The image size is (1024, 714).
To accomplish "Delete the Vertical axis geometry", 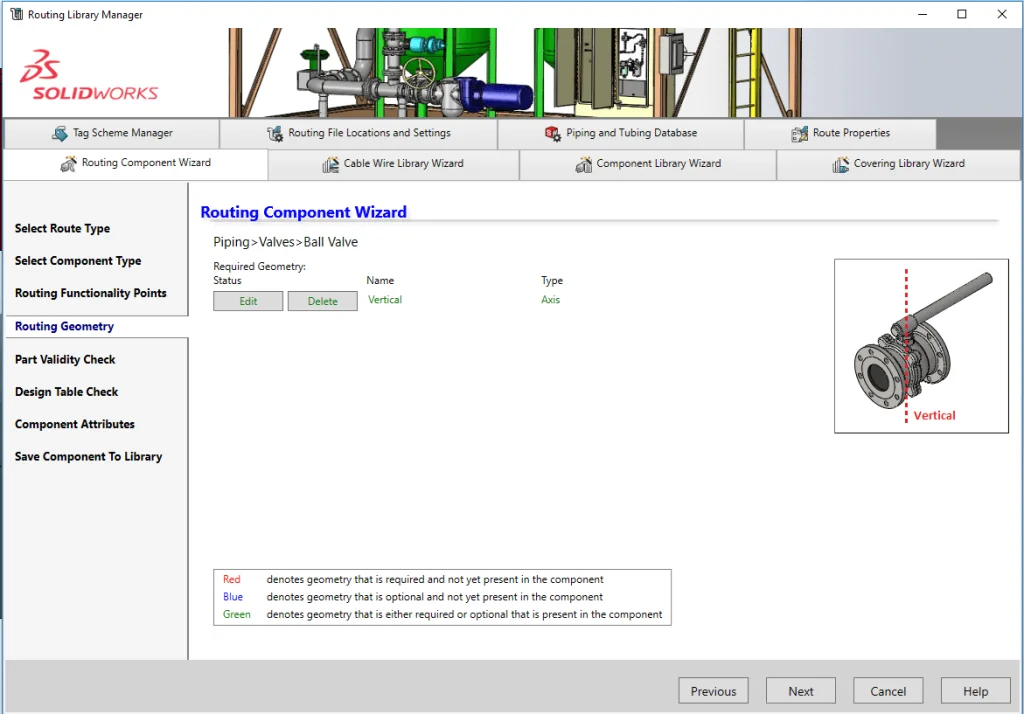I will [322, 301].
